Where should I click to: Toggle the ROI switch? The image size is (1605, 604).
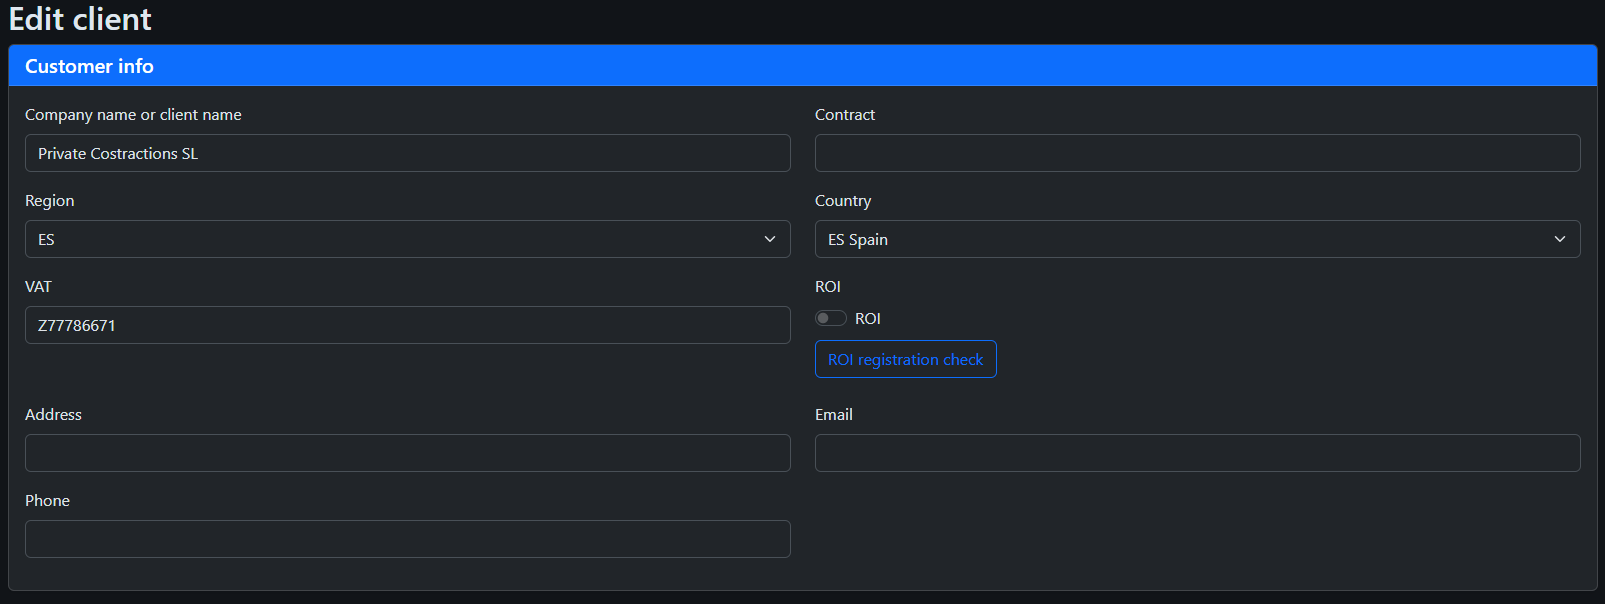click(830, 318)
